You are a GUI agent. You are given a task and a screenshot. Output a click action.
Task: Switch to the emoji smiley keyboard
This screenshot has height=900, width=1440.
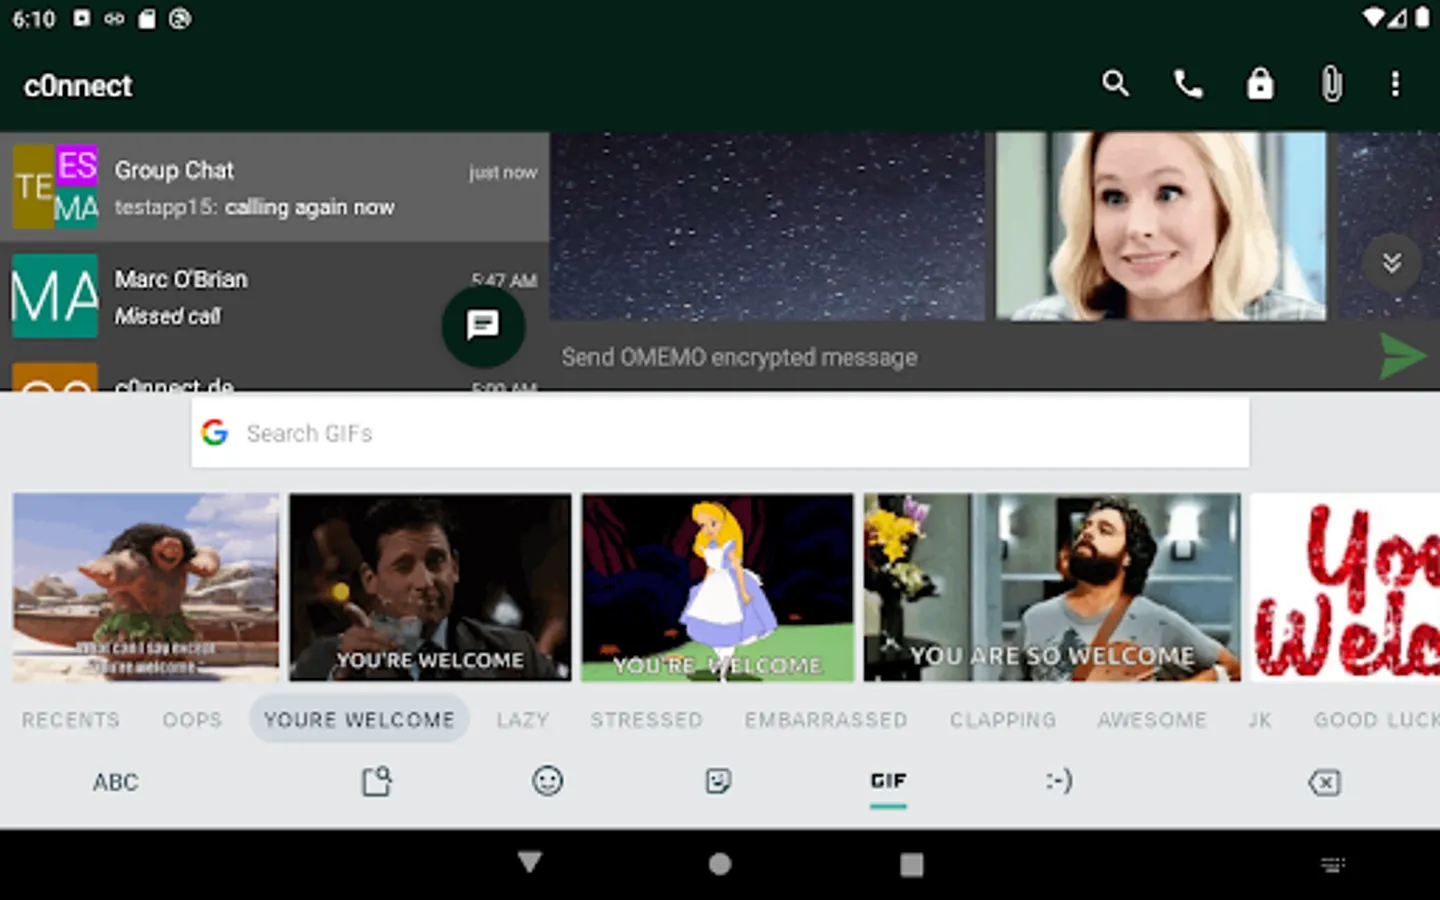click(547, 781)
